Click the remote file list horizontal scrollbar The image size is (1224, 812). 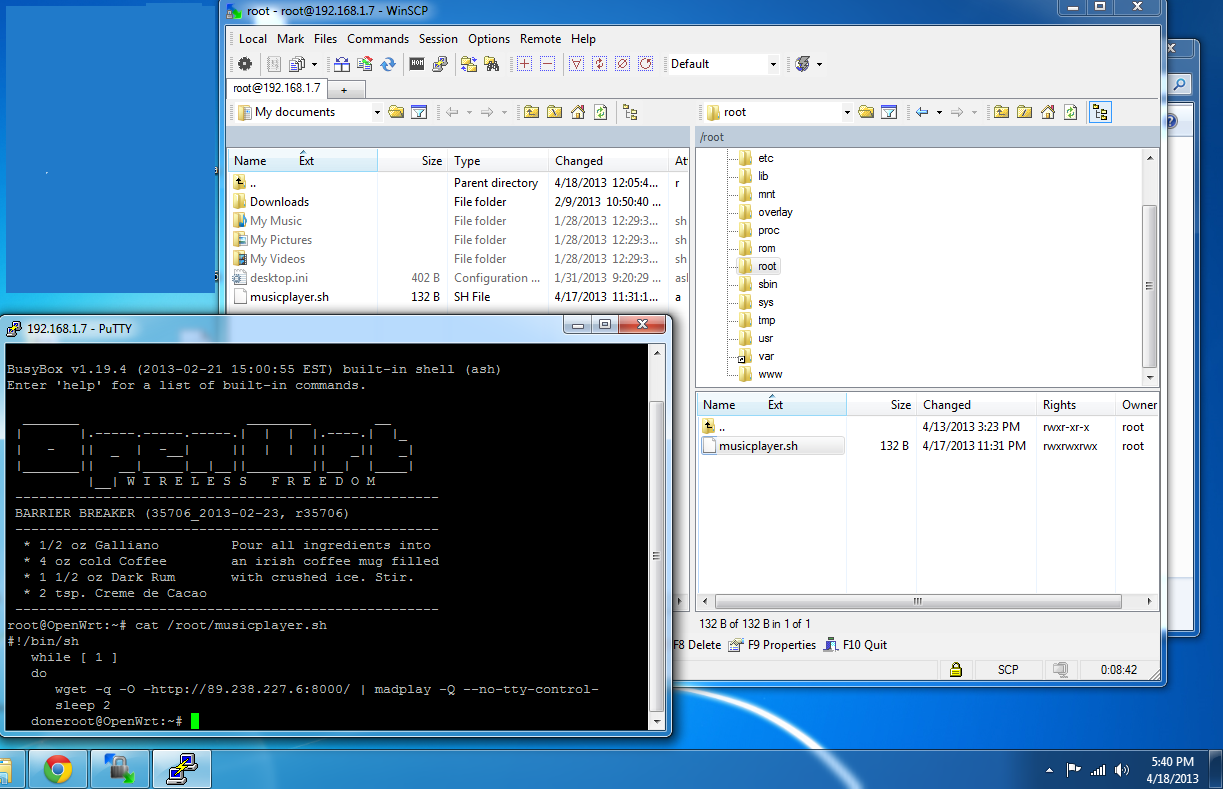coord(917,601)
